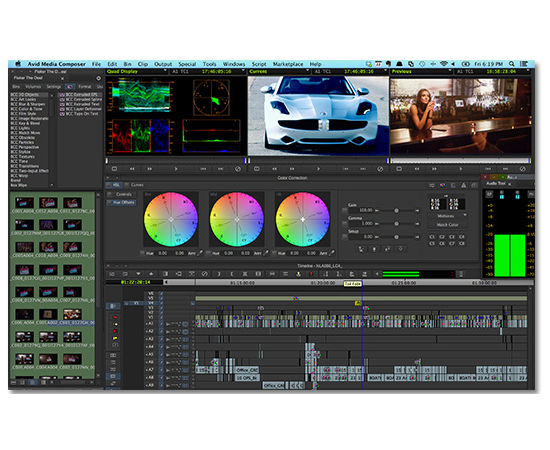This screenshot has width=550, height=450.
Task: Click the Mark Out bracket icon in timeline toolbar
Action: click(x=232, y=274)
